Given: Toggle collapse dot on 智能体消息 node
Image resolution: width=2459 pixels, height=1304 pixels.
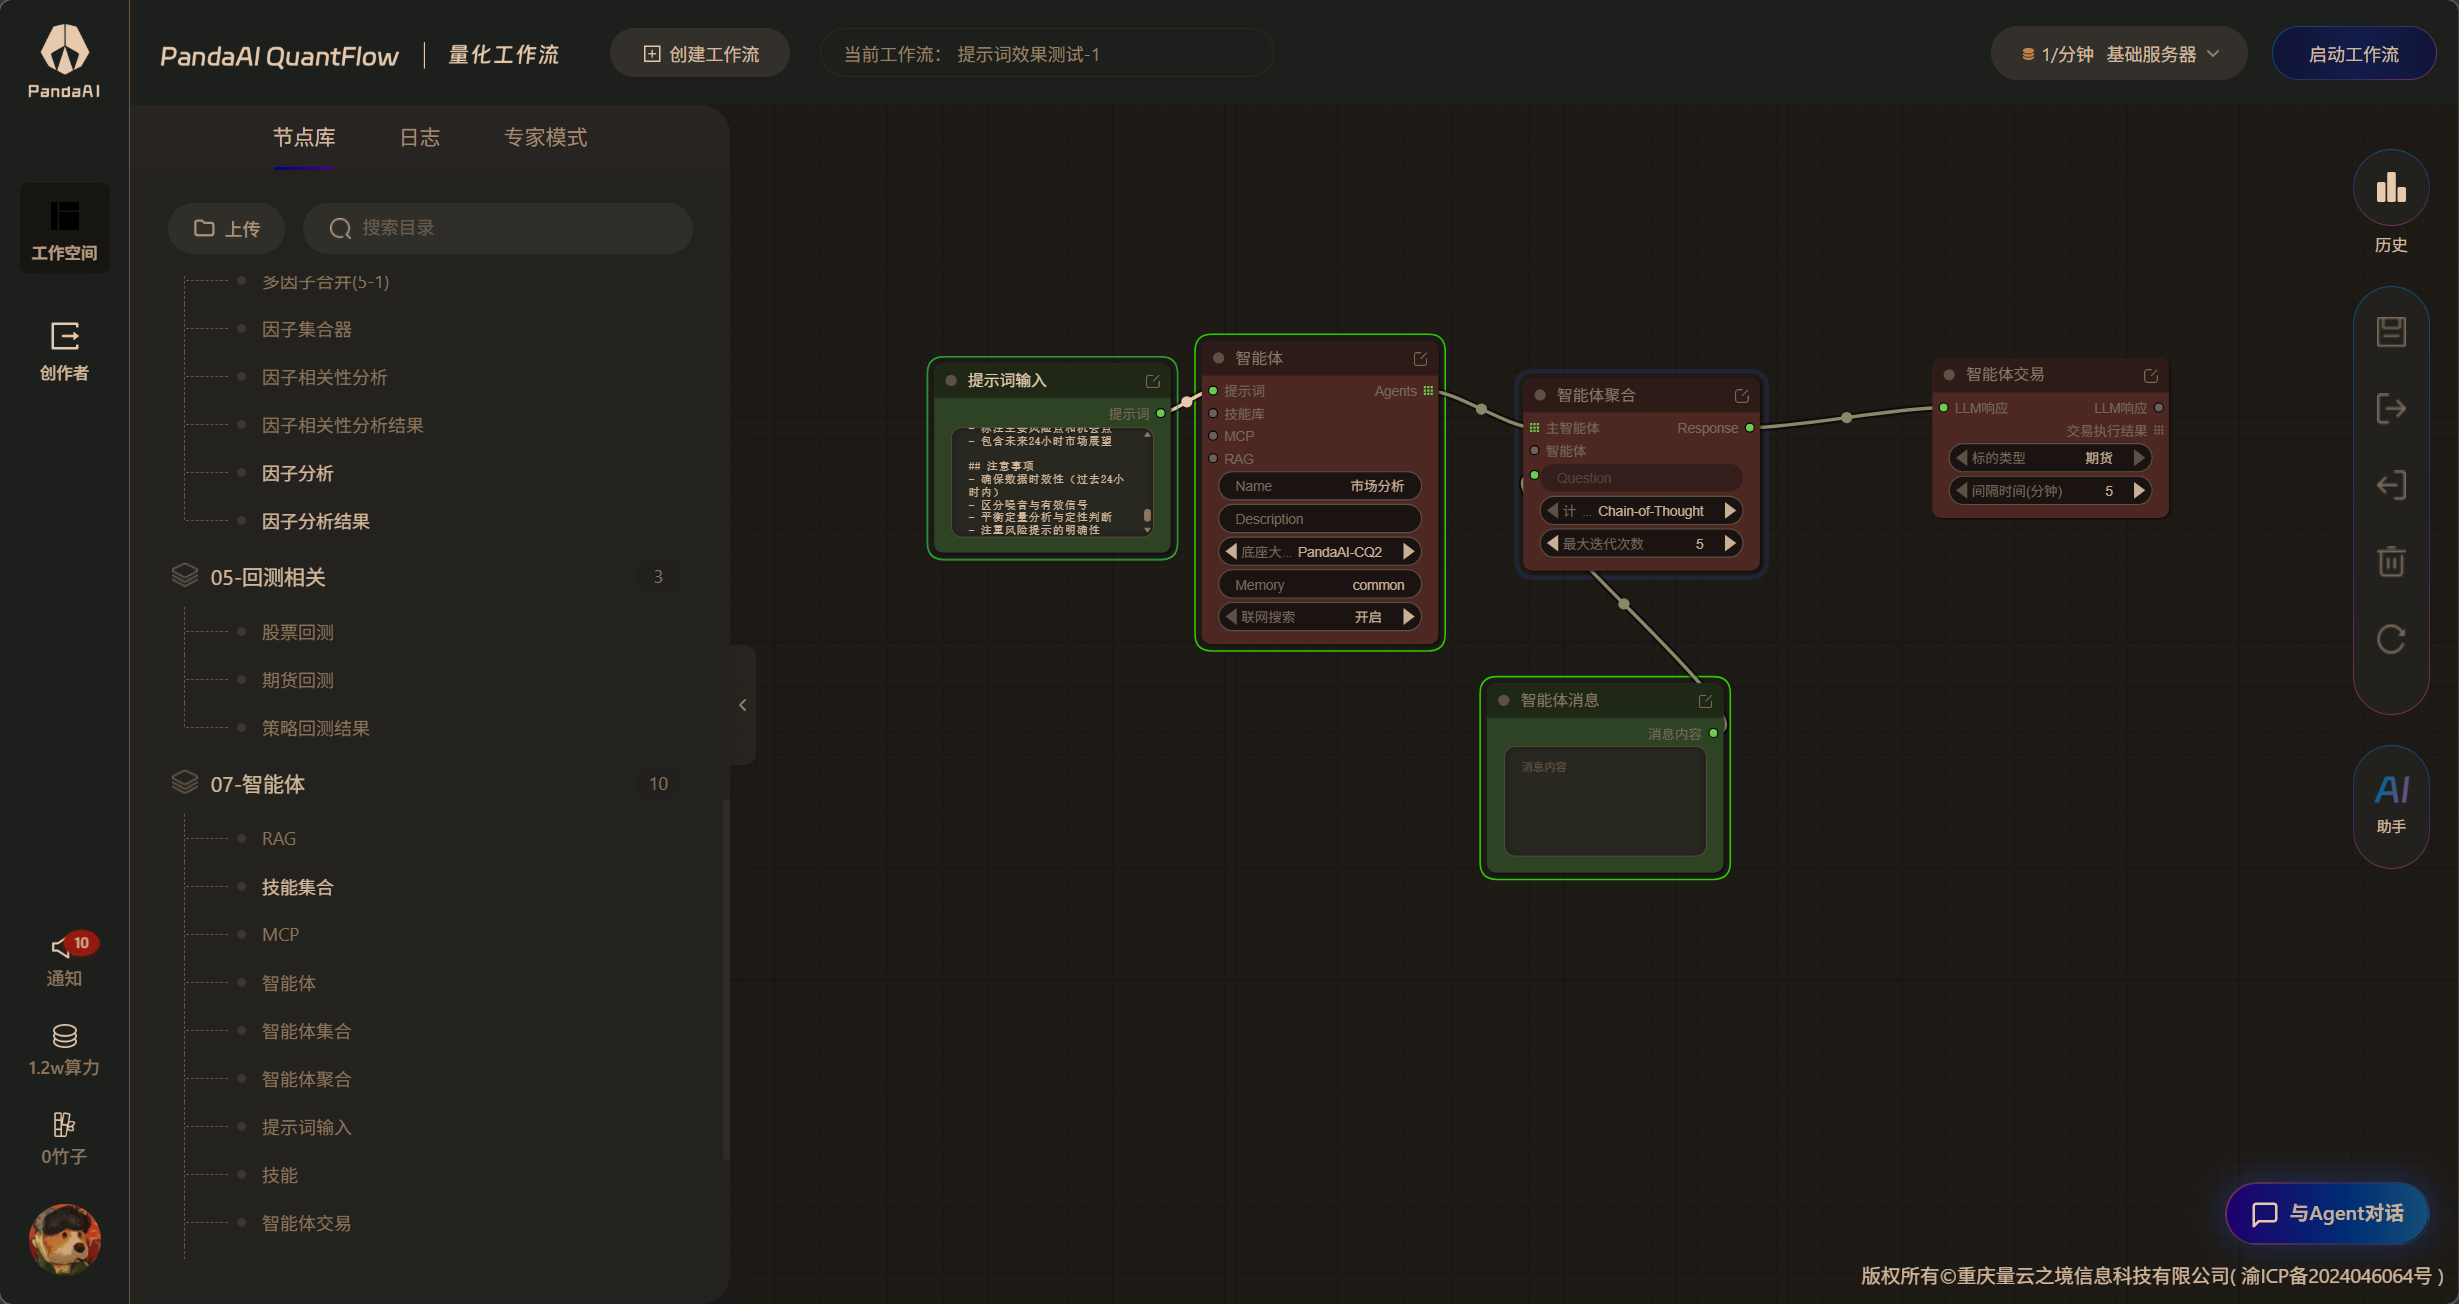Looking at the screenshot, I should (x=1503, y=701).
